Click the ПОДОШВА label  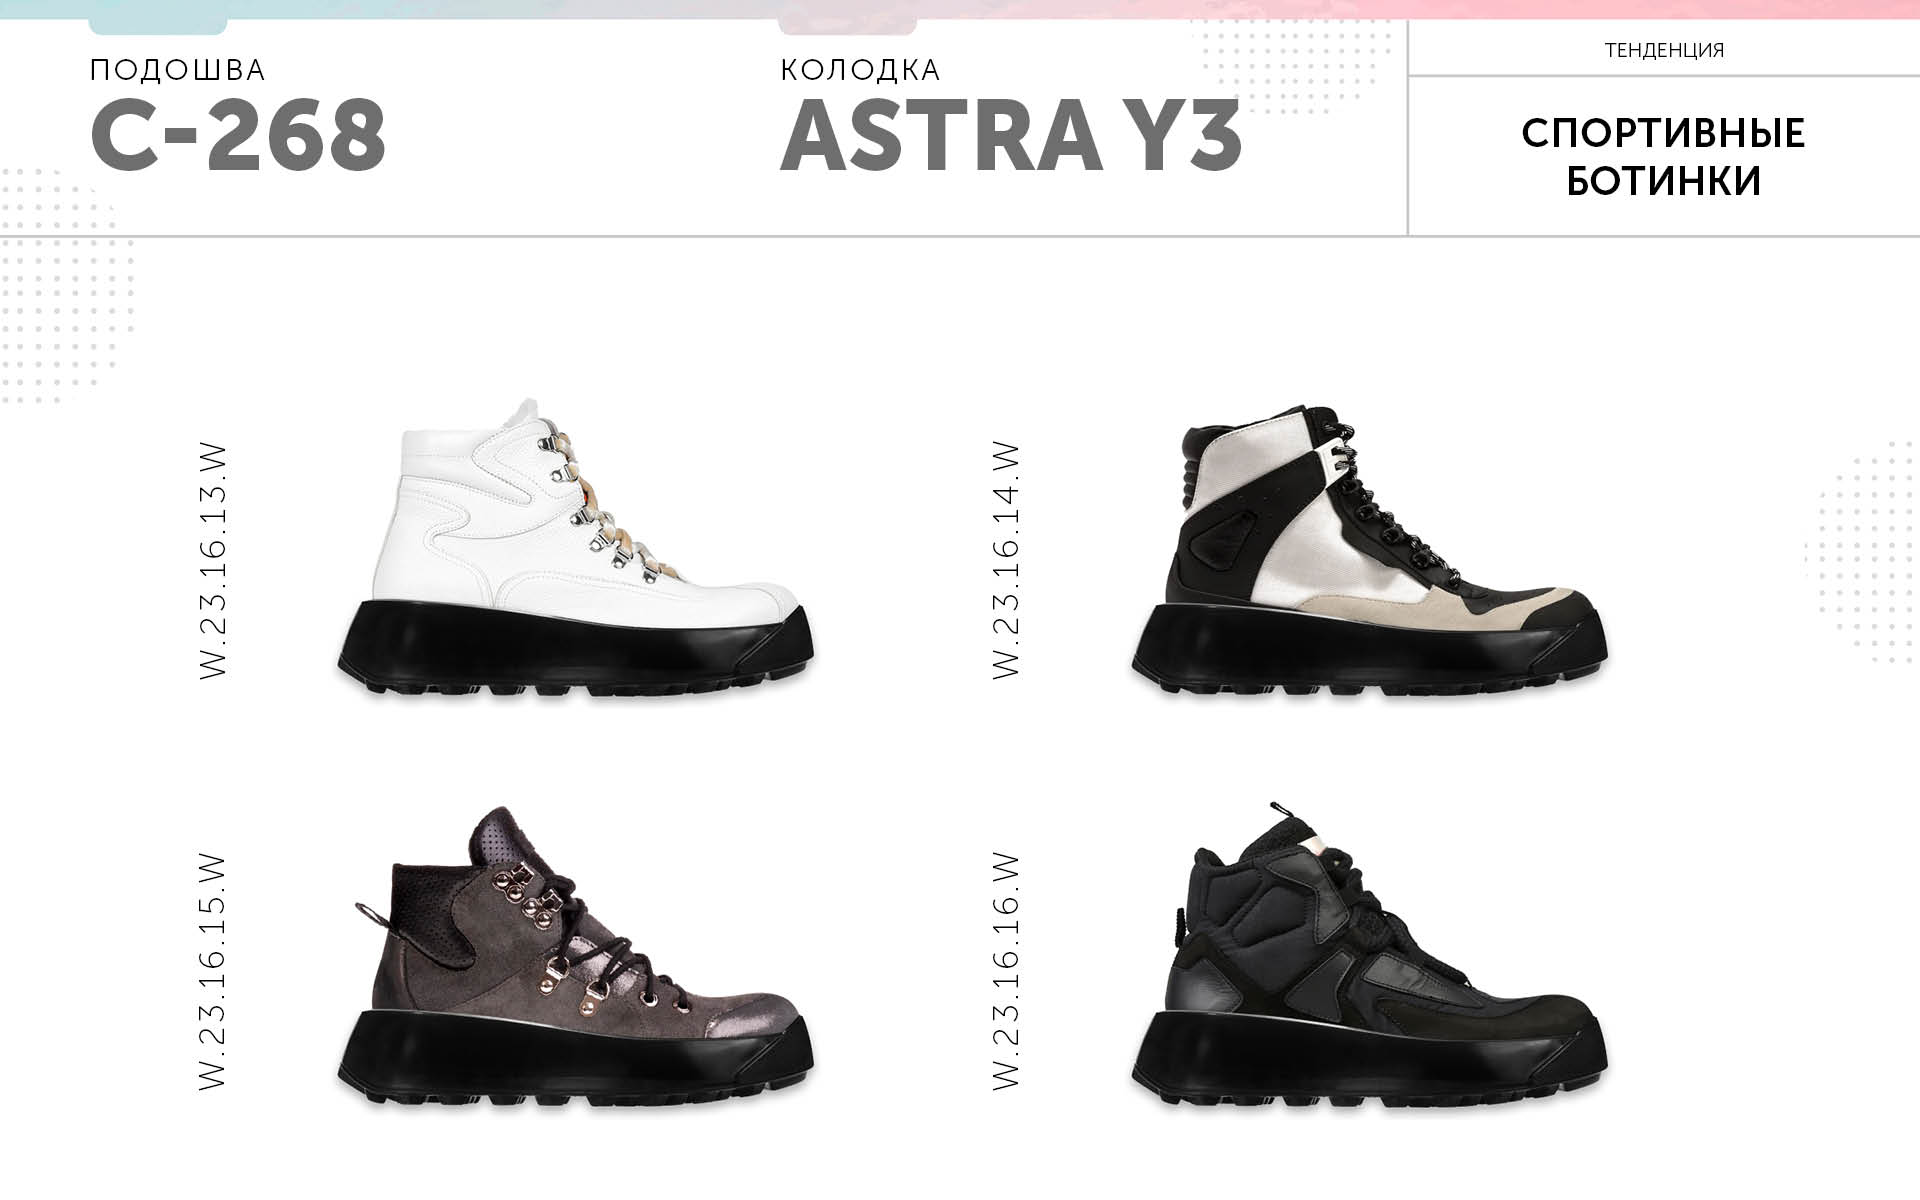[178, 70]
